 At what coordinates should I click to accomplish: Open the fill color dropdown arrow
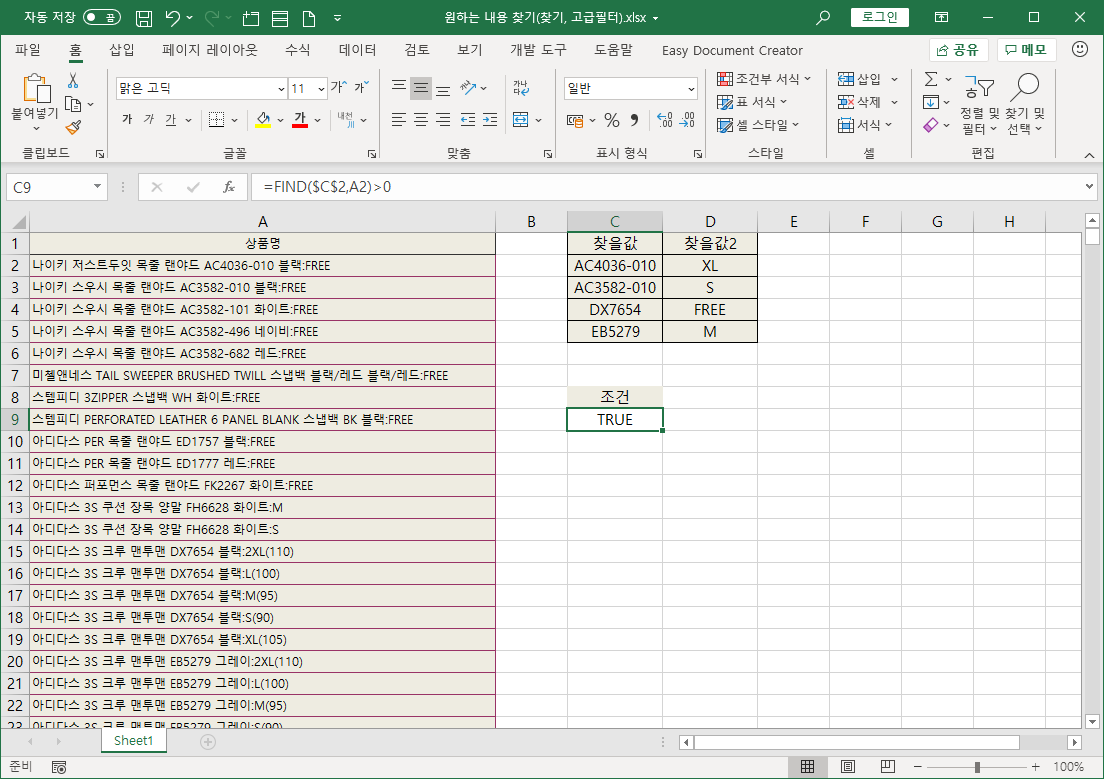(x=280, y=120)
